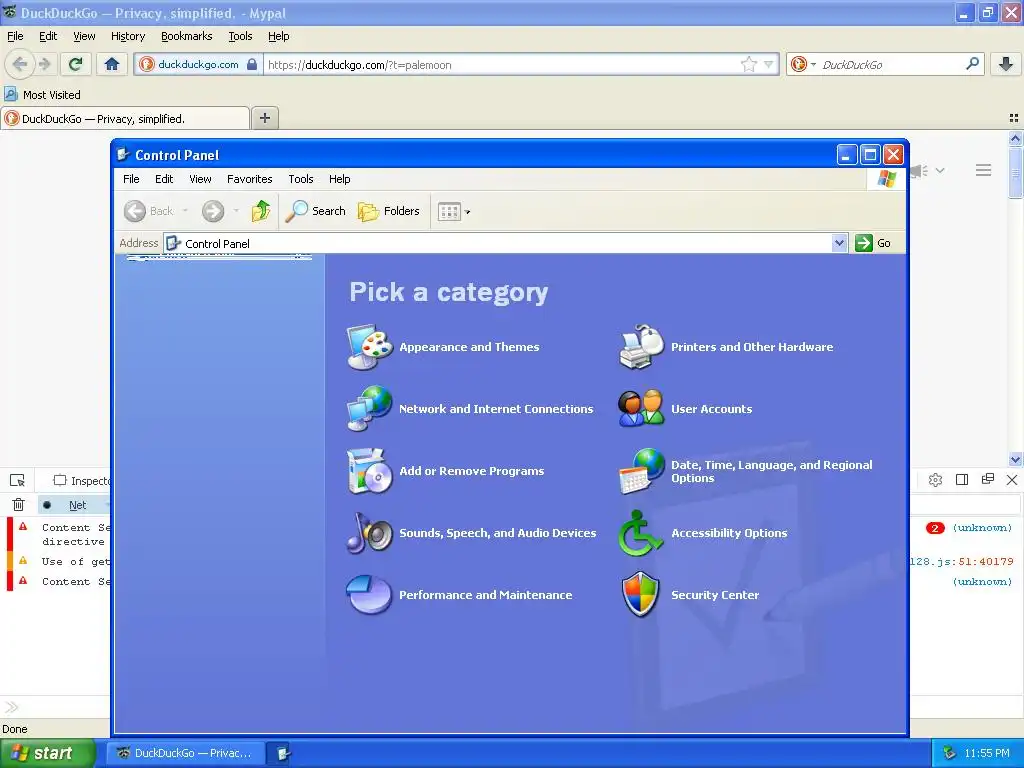Viewport: 1024px width, 768px height.
Task: Click the Windows start button
Action: click(46, 753)
